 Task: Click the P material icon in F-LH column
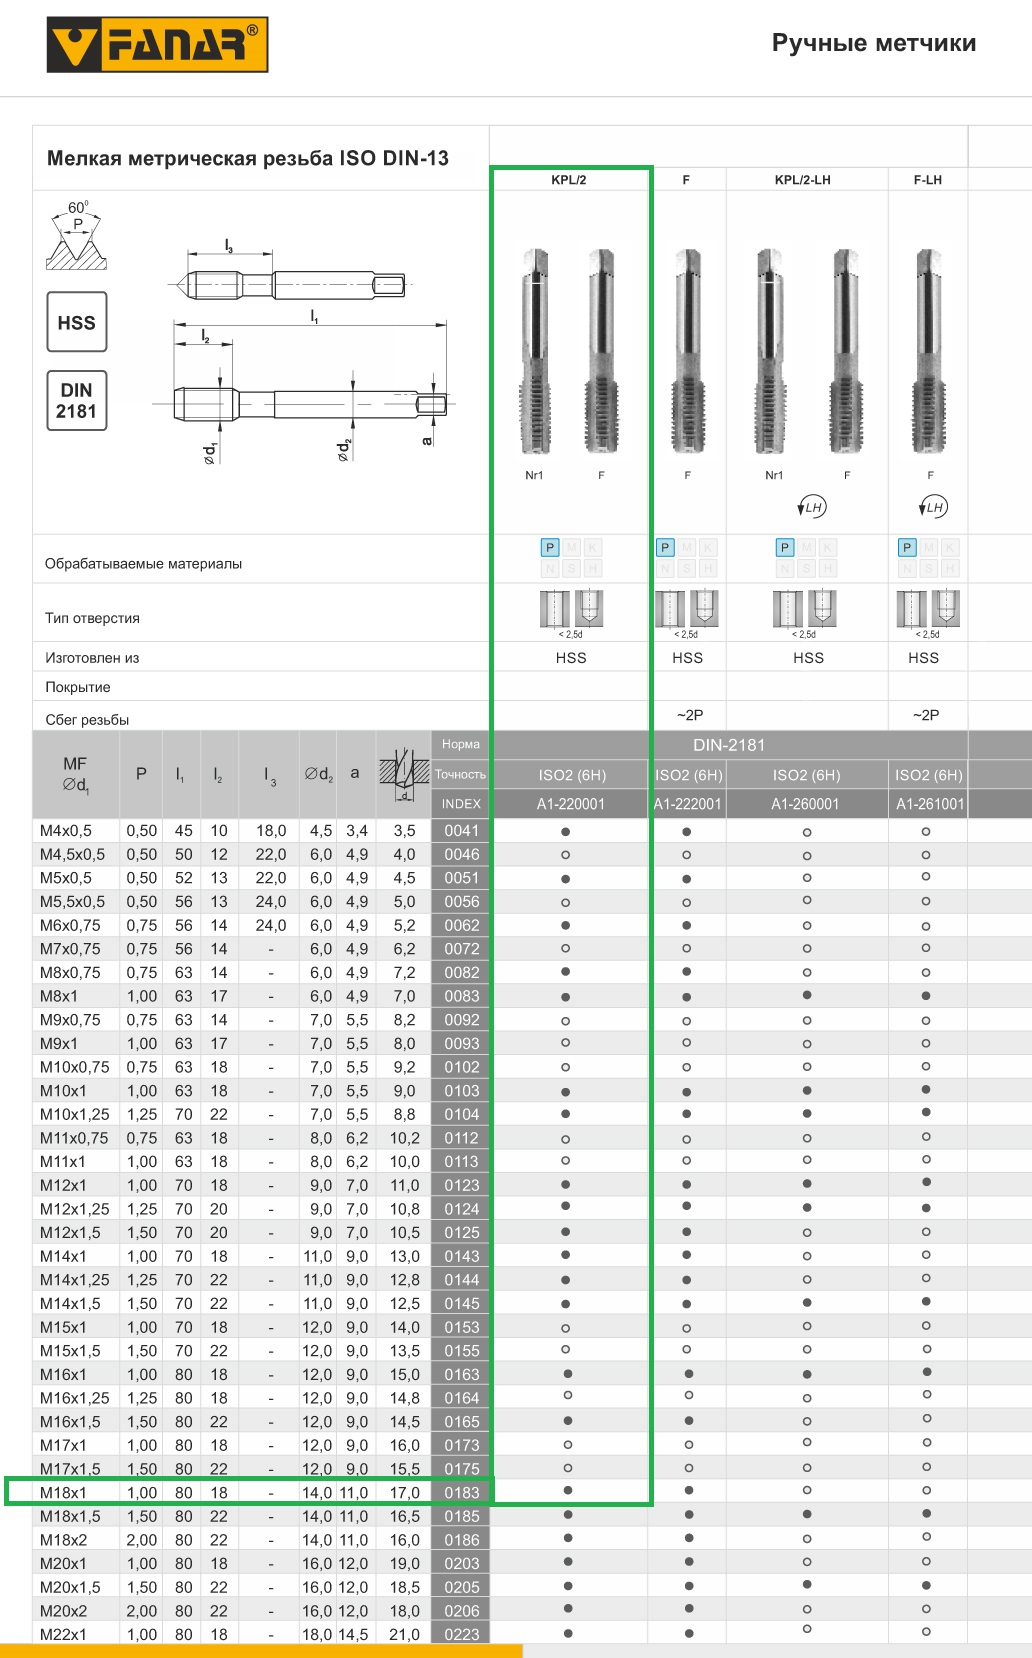(907, 547)
